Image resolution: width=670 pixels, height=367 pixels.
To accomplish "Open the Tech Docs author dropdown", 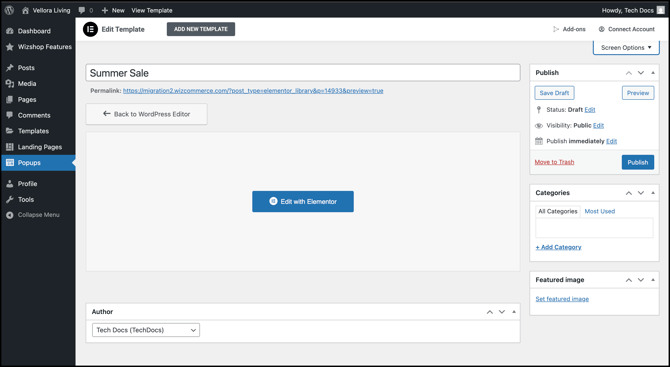I will click(x=146, y=330).
